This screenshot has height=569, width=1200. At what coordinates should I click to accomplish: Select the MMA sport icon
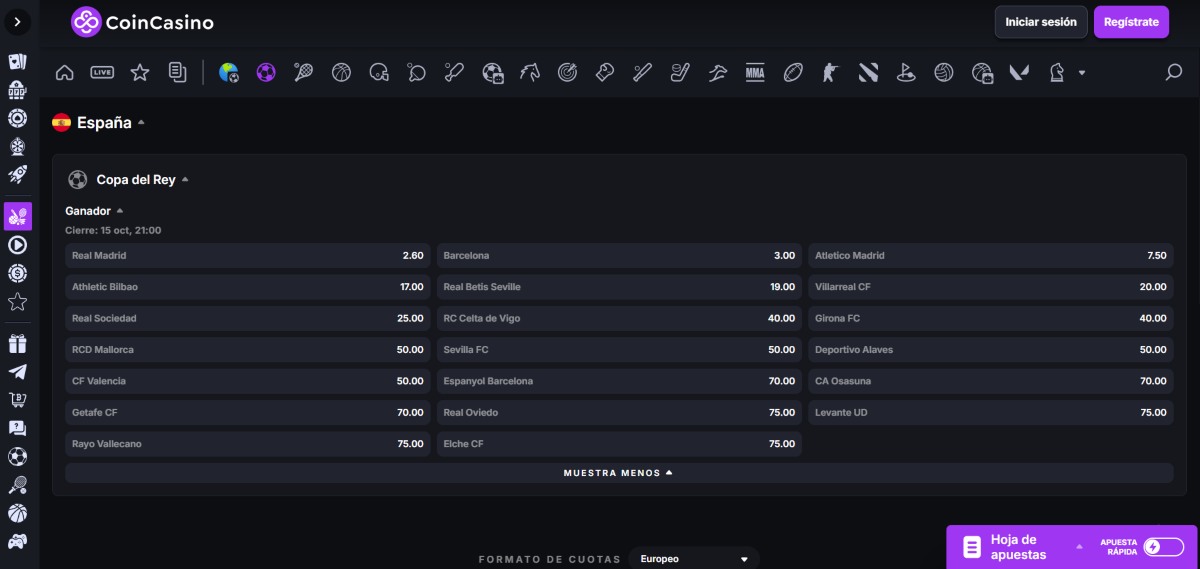tap(755, 72)
